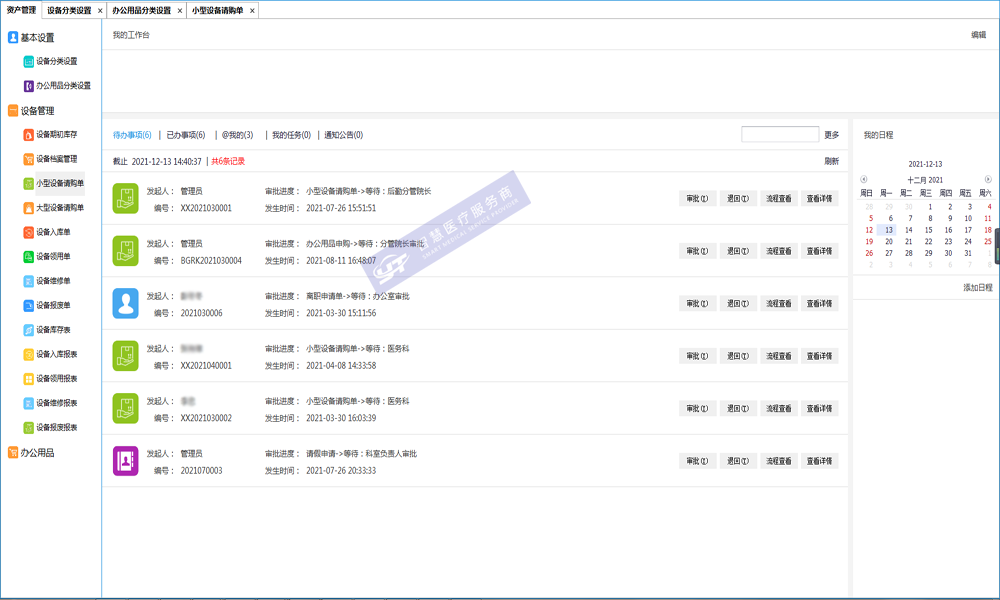Switch to the 已办事项(6) tab

185,135
